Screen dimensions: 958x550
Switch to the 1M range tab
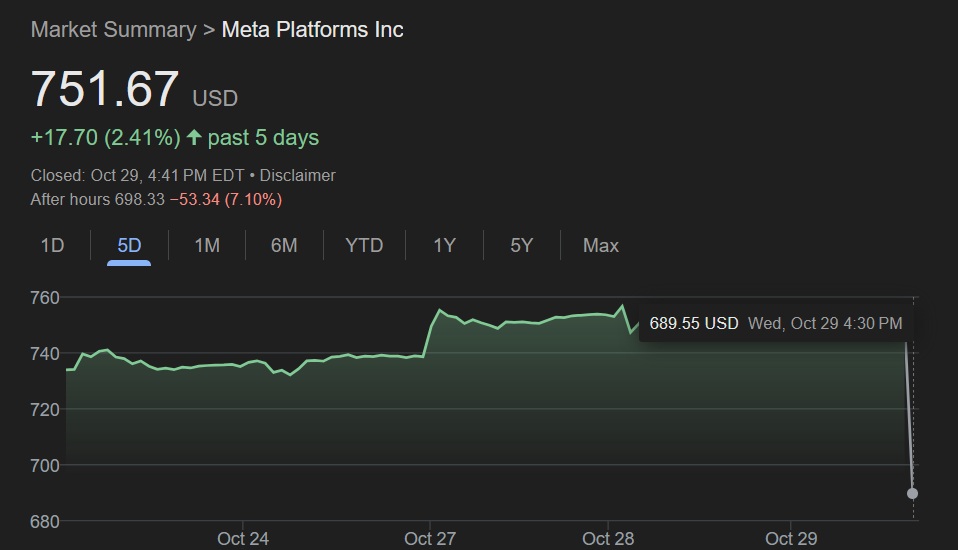(x=207, y=245)
